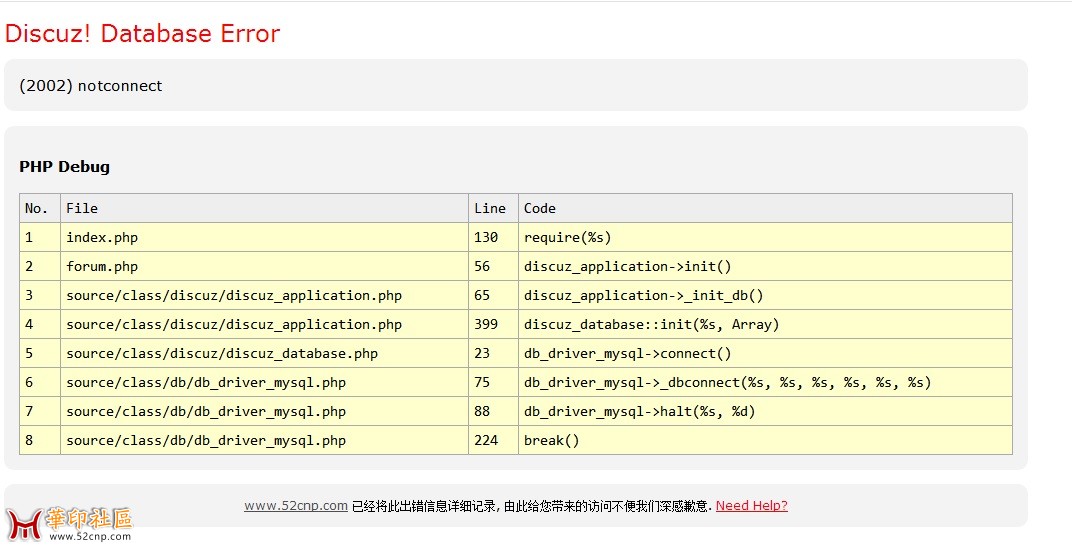Select the 'db_driver_mysql->halt(%s, %d)' code

coord(765,411)
